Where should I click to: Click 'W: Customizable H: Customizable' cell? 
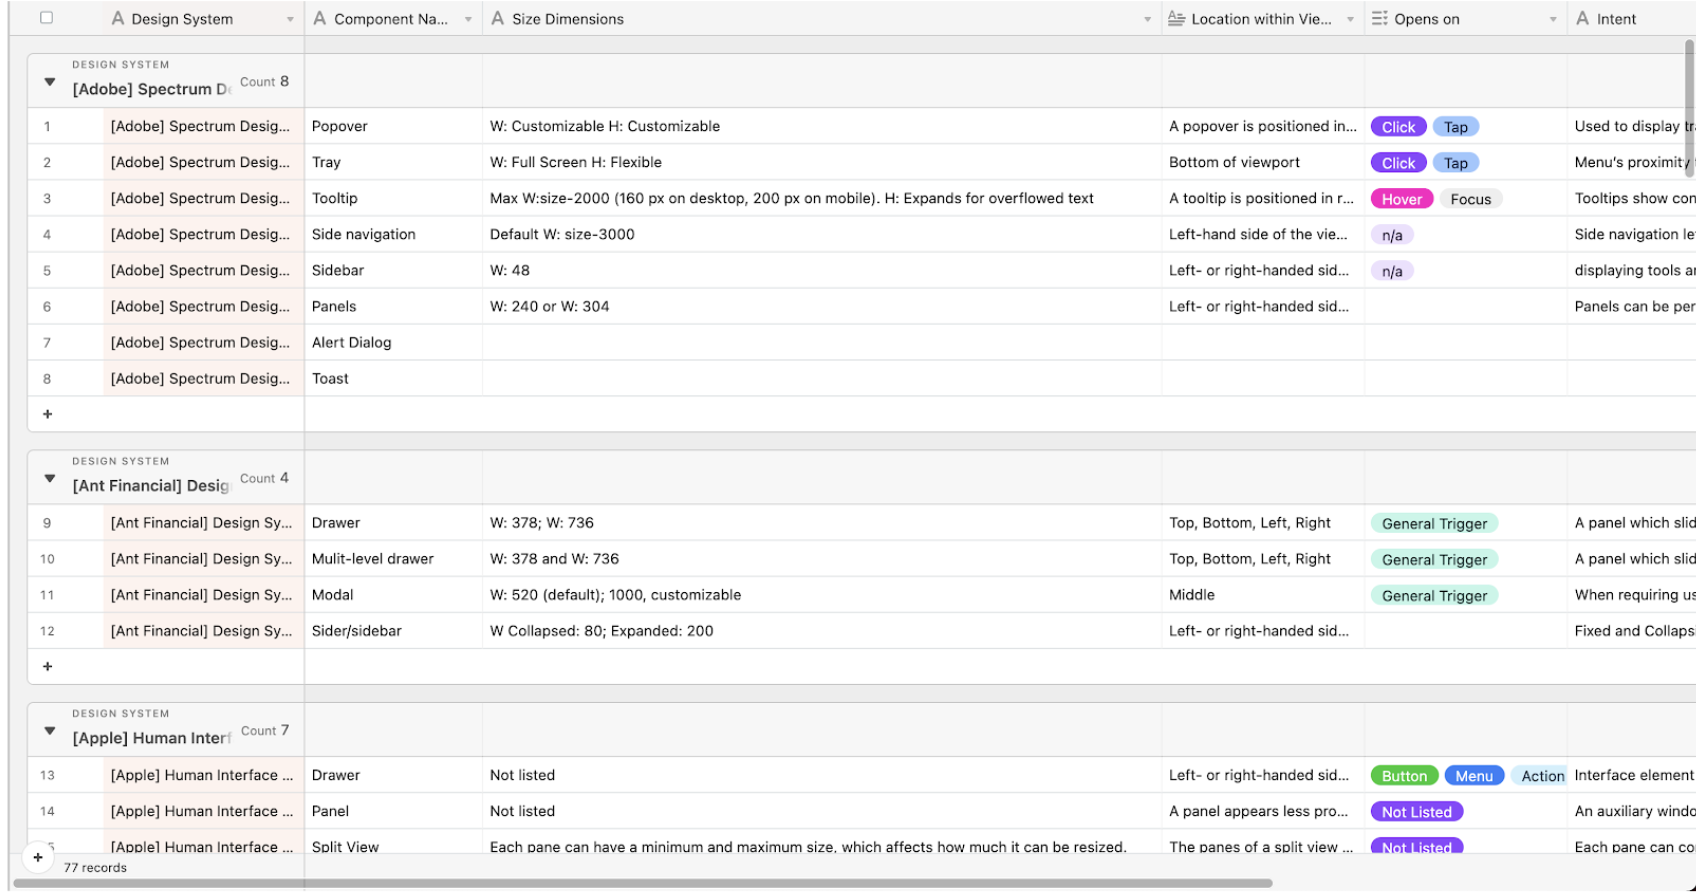click(x=822, y=126)
